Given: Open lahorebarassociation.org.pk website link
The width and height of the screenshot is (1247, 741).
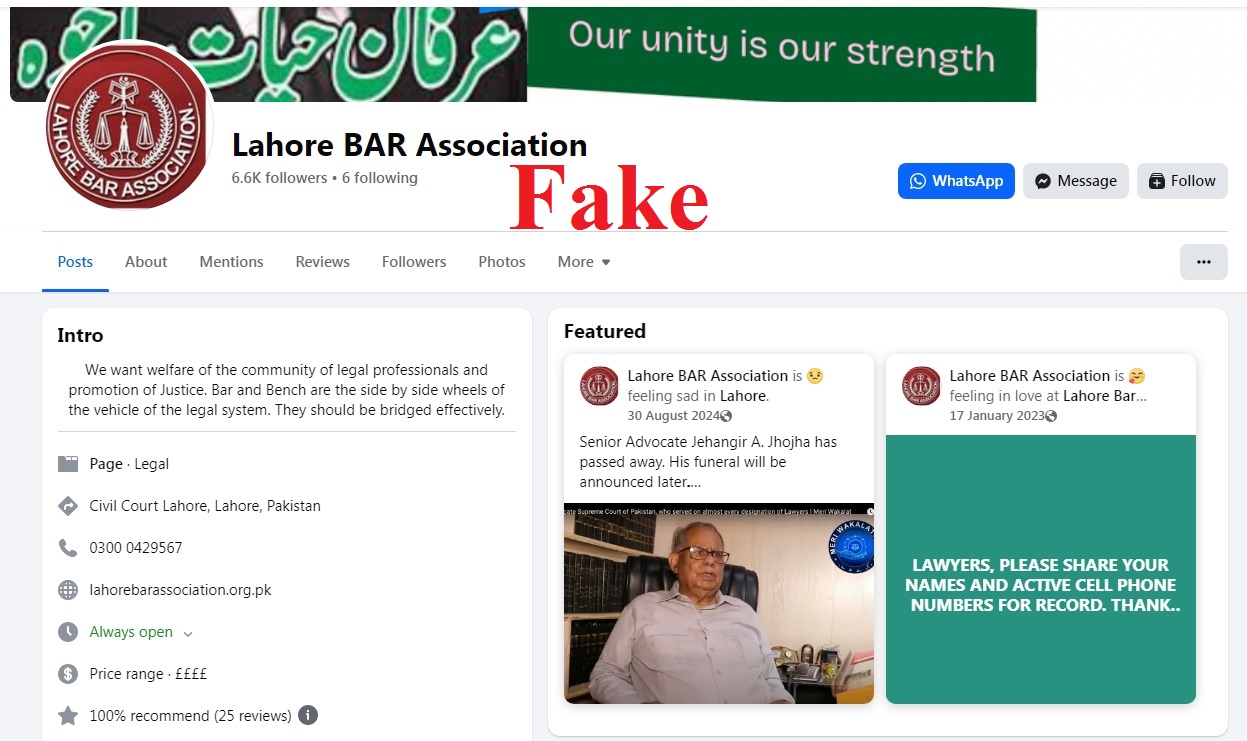Looking at the screenshot, I should pyautogui.click(x=180, y=590).
